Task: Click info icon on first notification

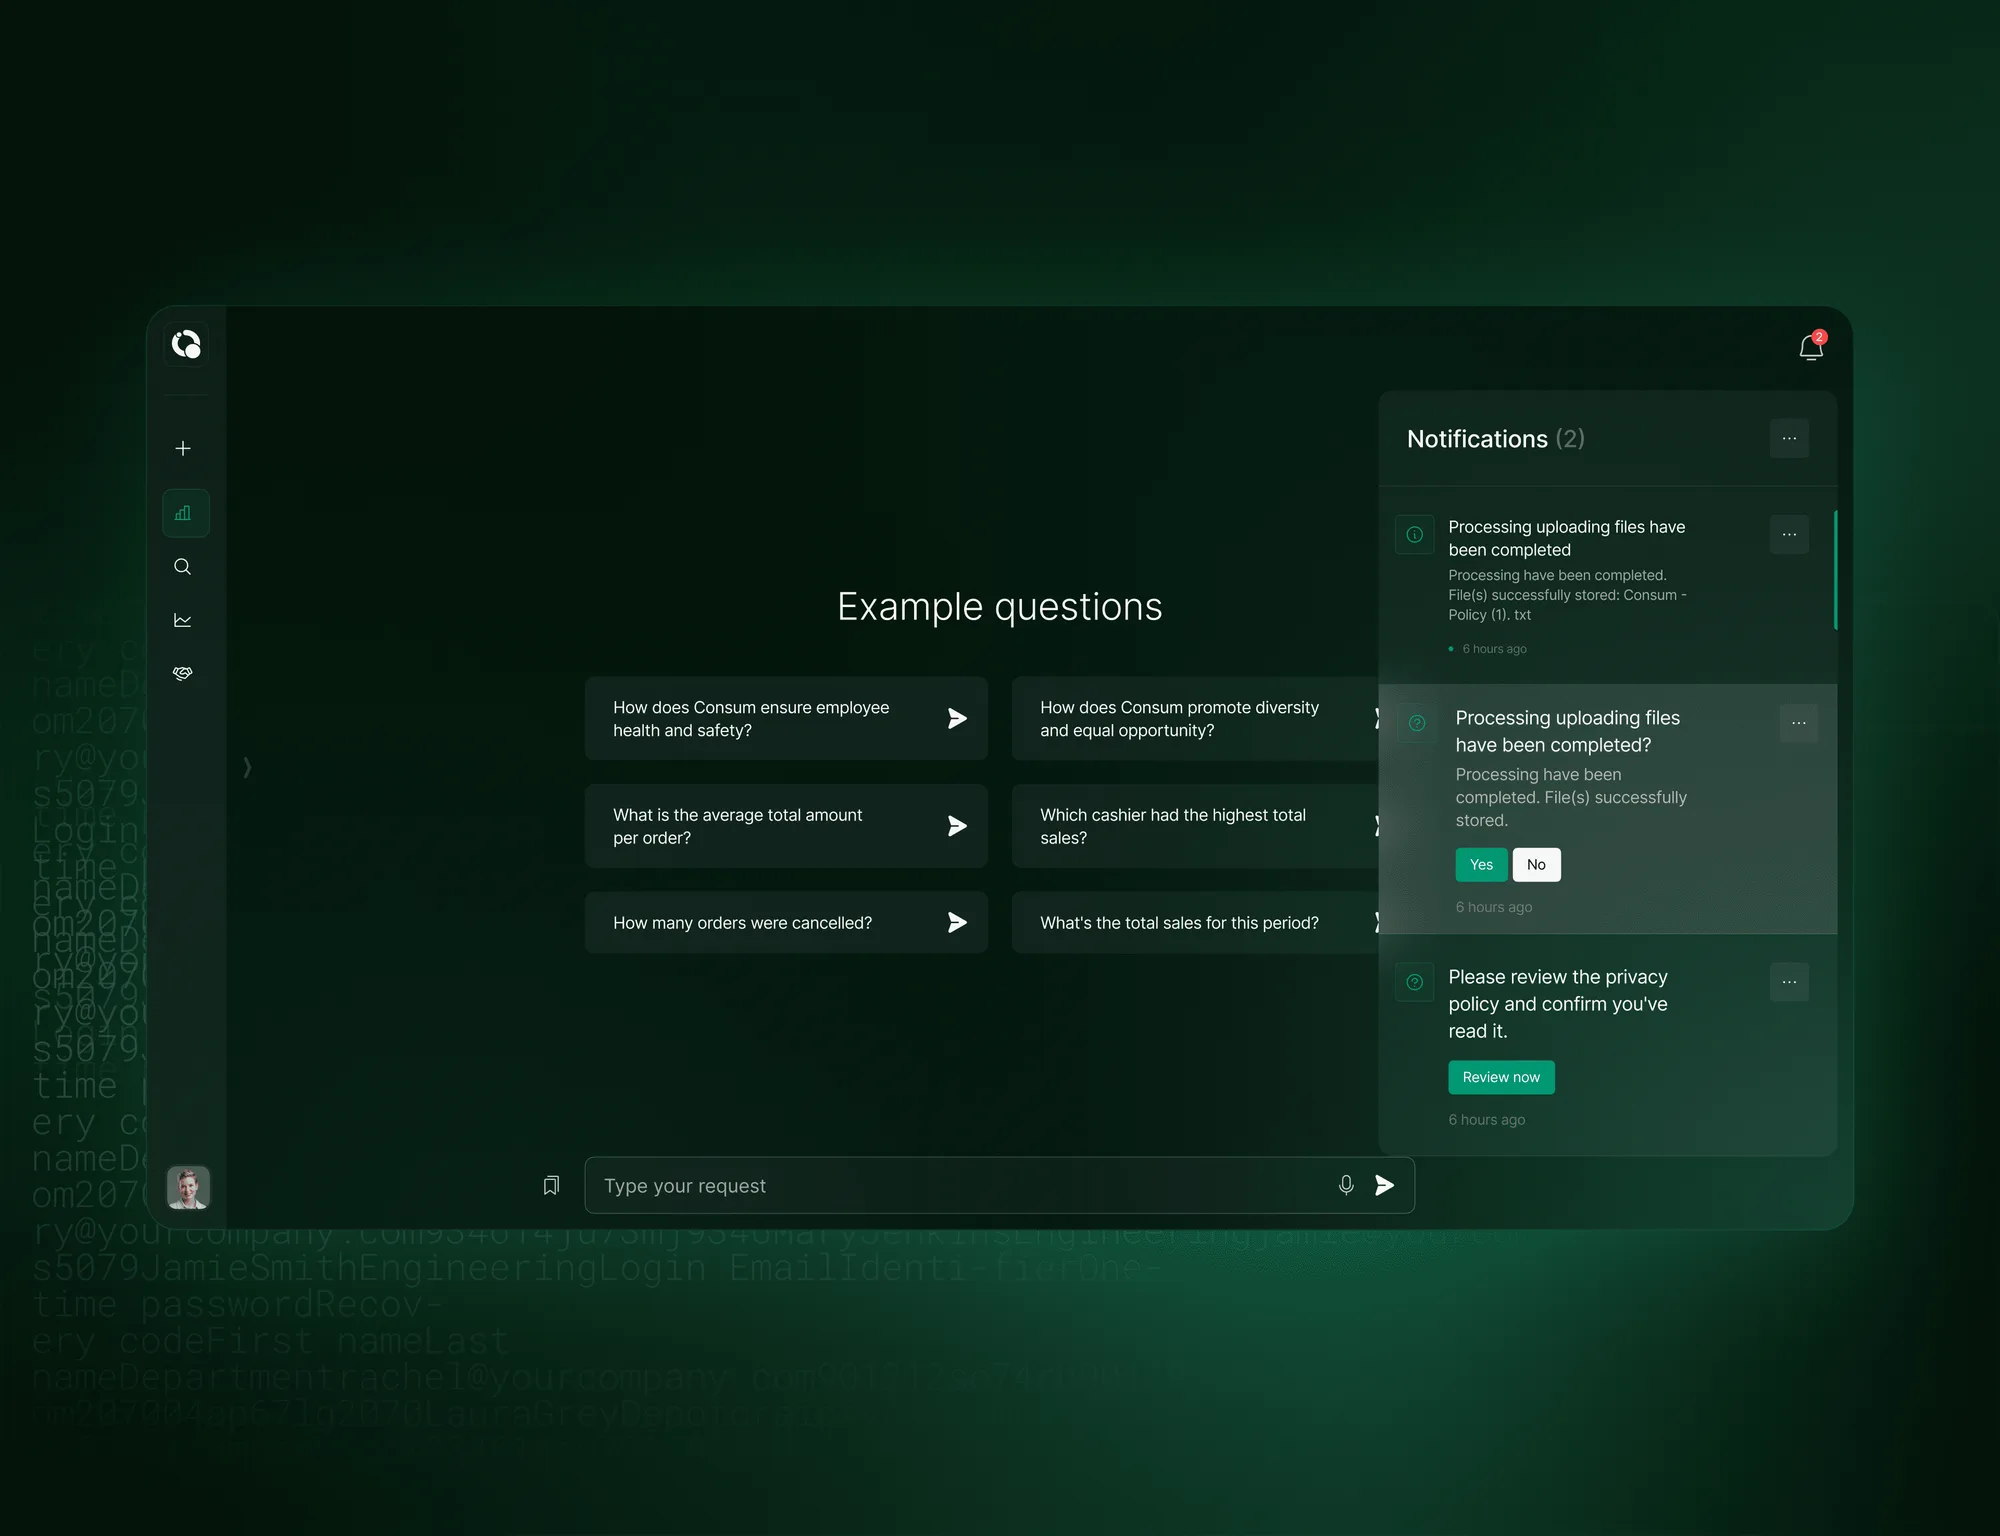Action: pyautogui.click(x=1415, y=535)
